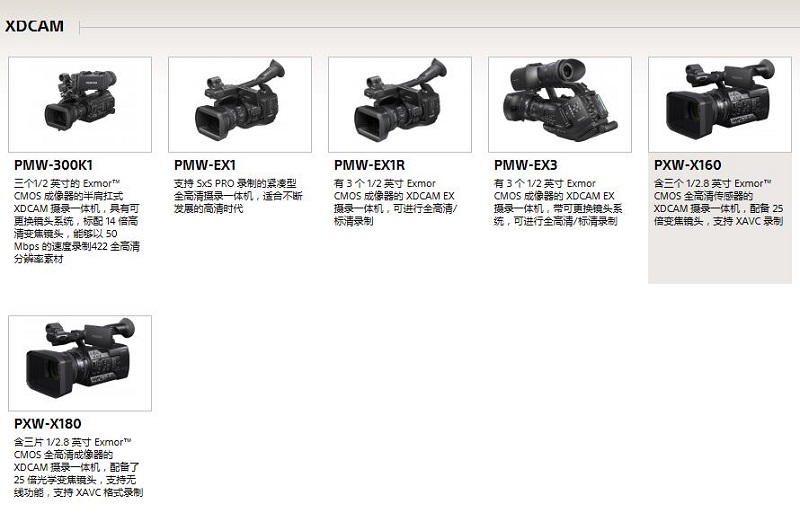Open the PXW-X160 title link
The height and width of the screenshot is (513, 800).
pyautogui.click(x=688, y=165)
